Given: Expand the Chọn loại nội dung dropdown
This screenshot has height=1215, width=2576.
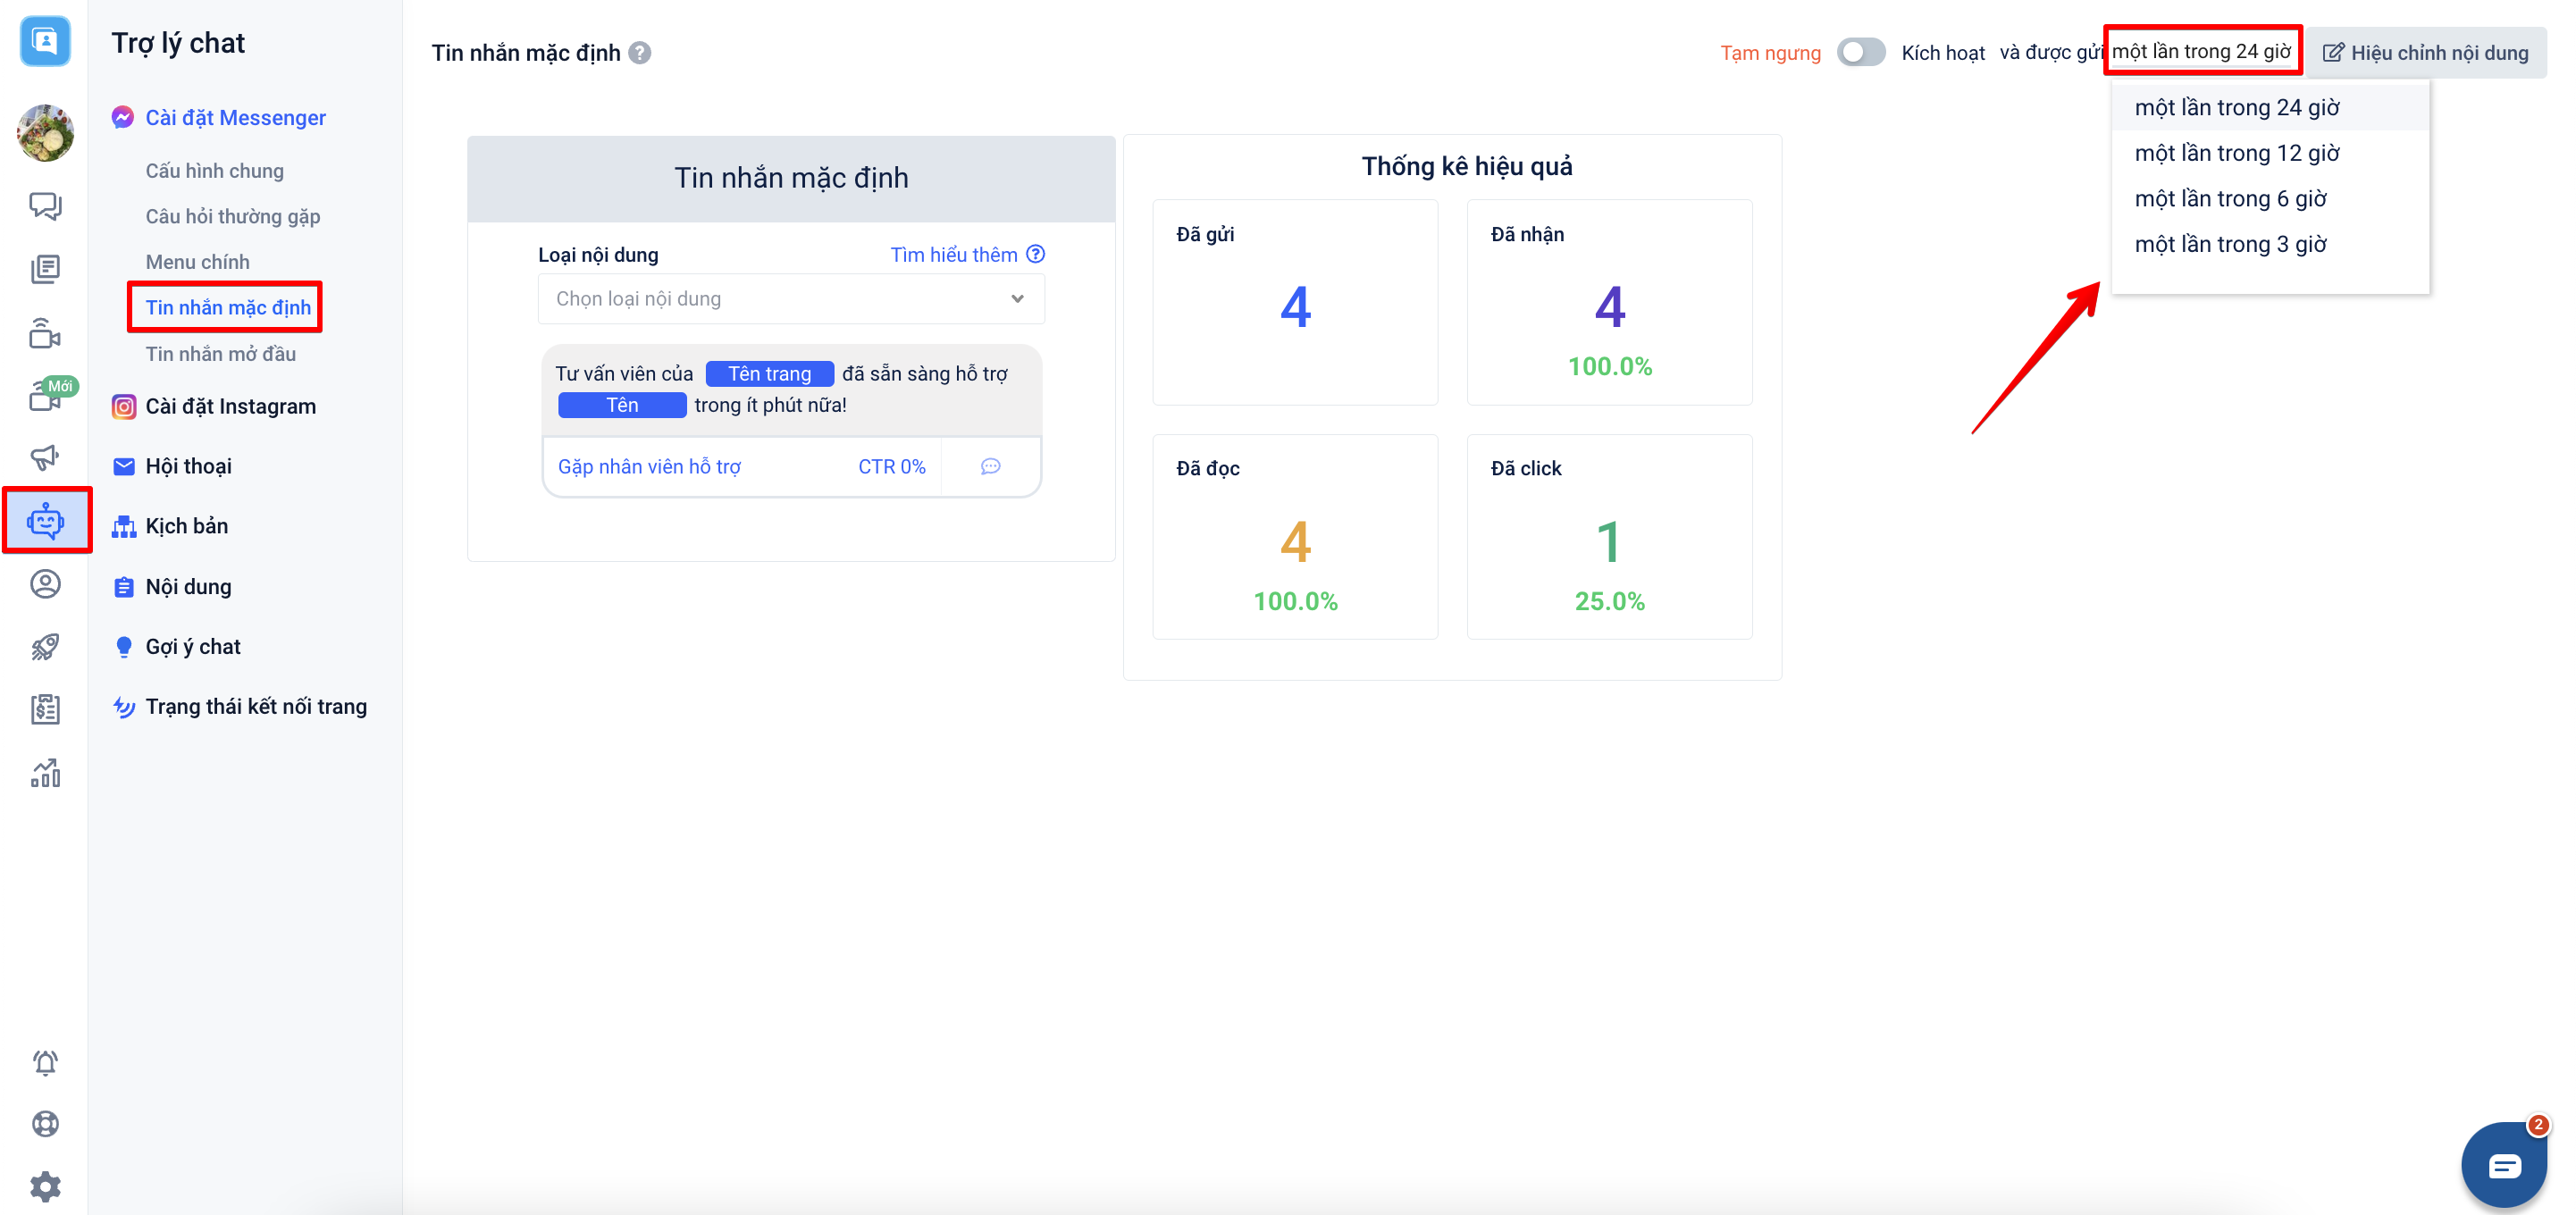Looking at the screenshot, I should click(790, 299).
